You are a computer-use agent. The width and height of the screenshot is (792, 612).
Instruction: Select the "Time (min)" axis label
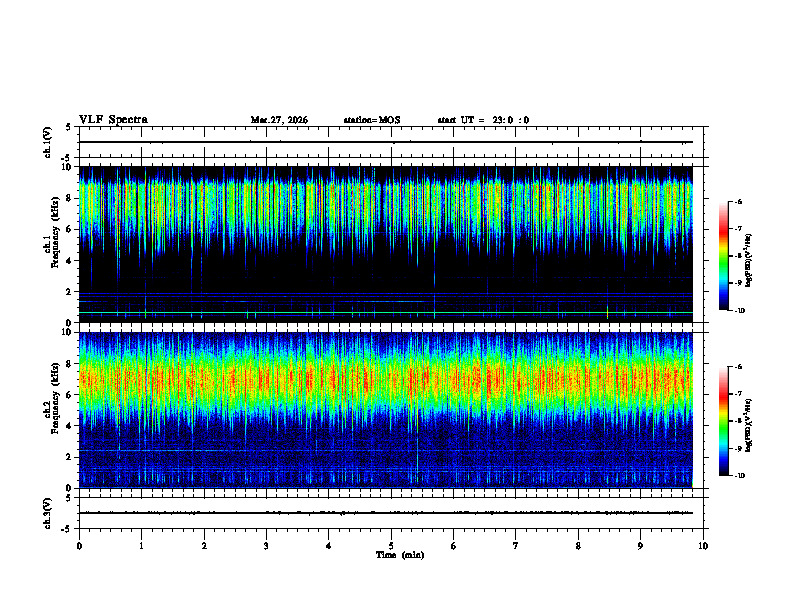click(x=400, y=555)
